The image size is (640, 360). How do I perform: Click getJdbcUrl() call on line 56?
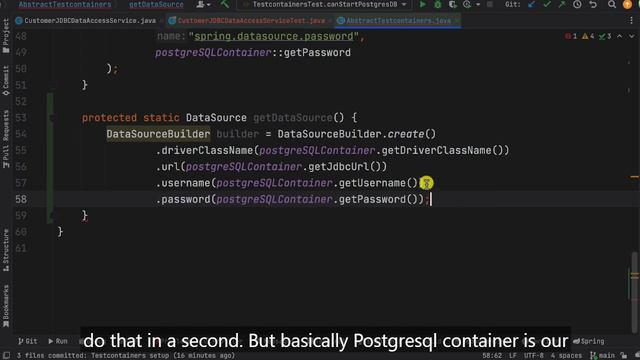tap(344, 167)
